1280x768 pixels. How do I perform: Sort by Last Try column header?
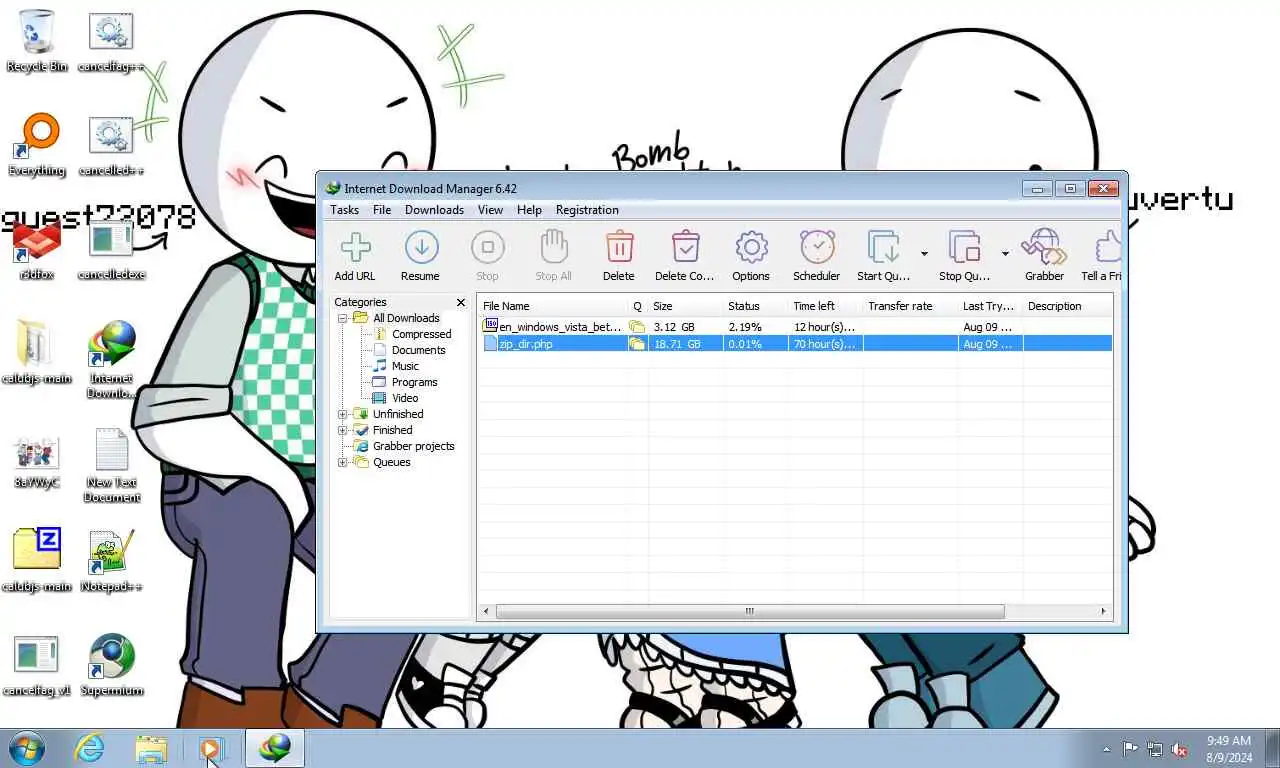(x=990, y=306)
